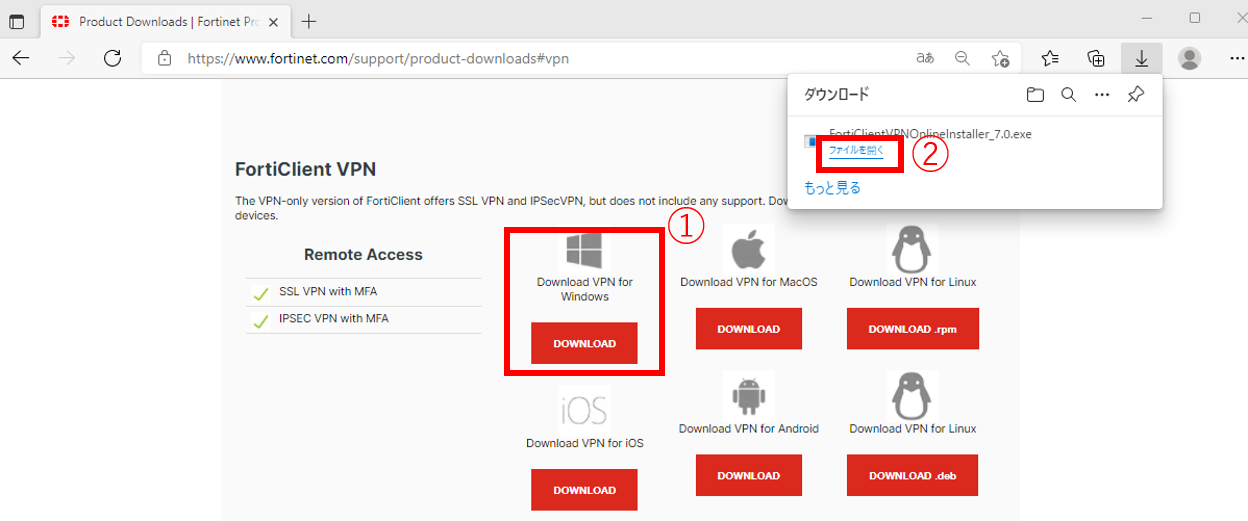
Task: Click green checkmark beside SSL VPN
Action: 261,294
